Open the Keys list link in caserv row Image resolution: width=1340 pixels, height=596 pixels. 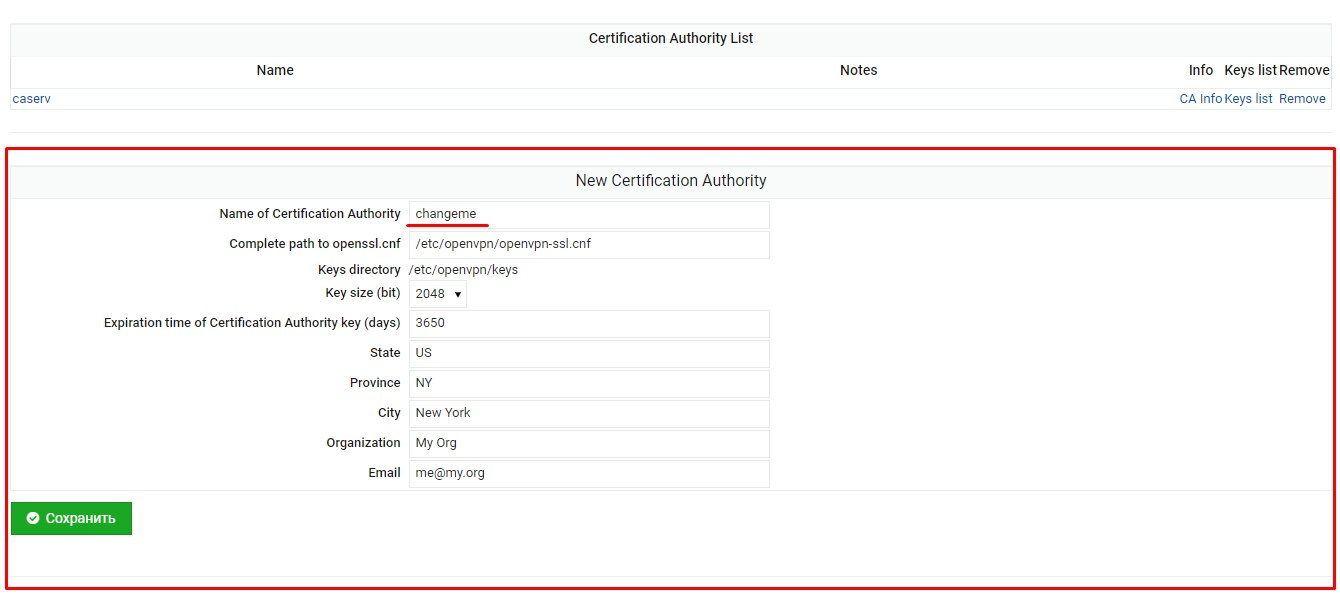pyautogui.click(x=1248, y=99)
